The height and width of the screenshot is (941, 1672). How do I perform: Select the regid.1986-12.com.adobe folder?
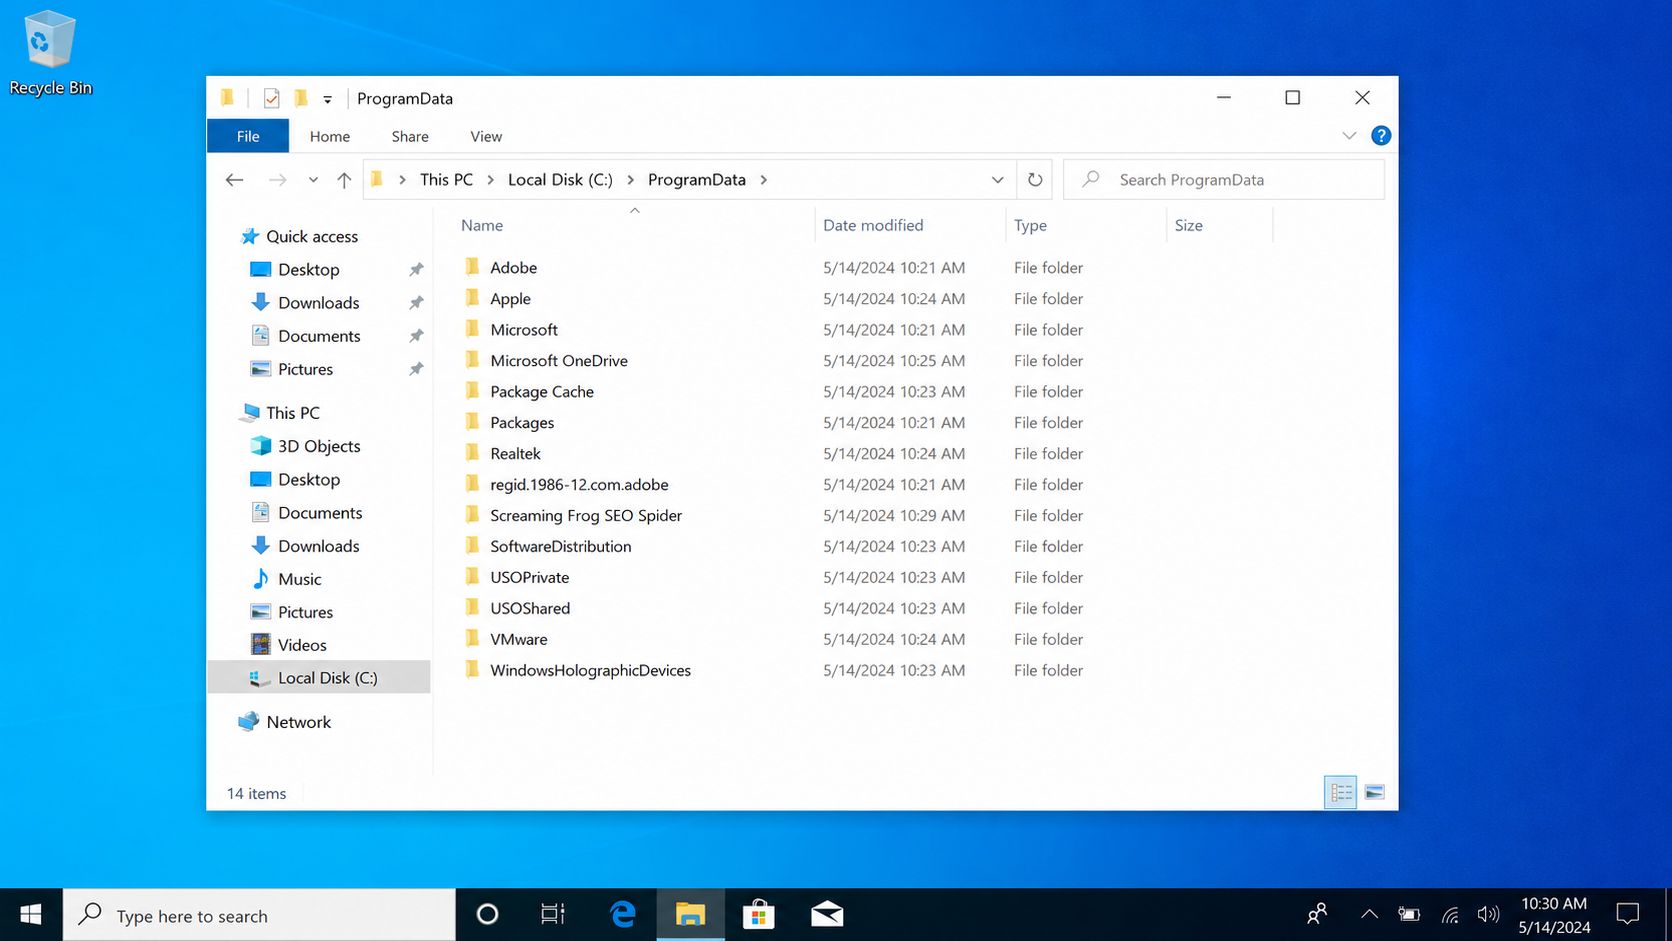[579, 485]
